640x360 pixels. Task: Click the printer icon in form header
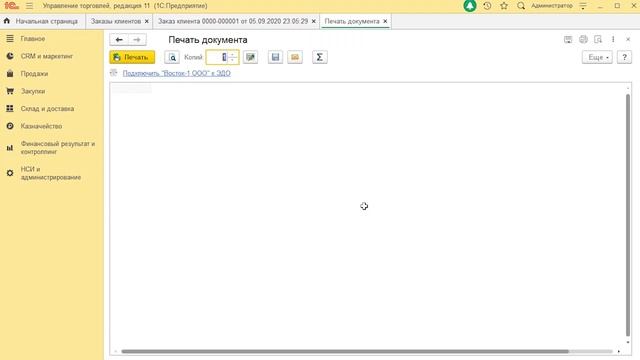(583, 39)
